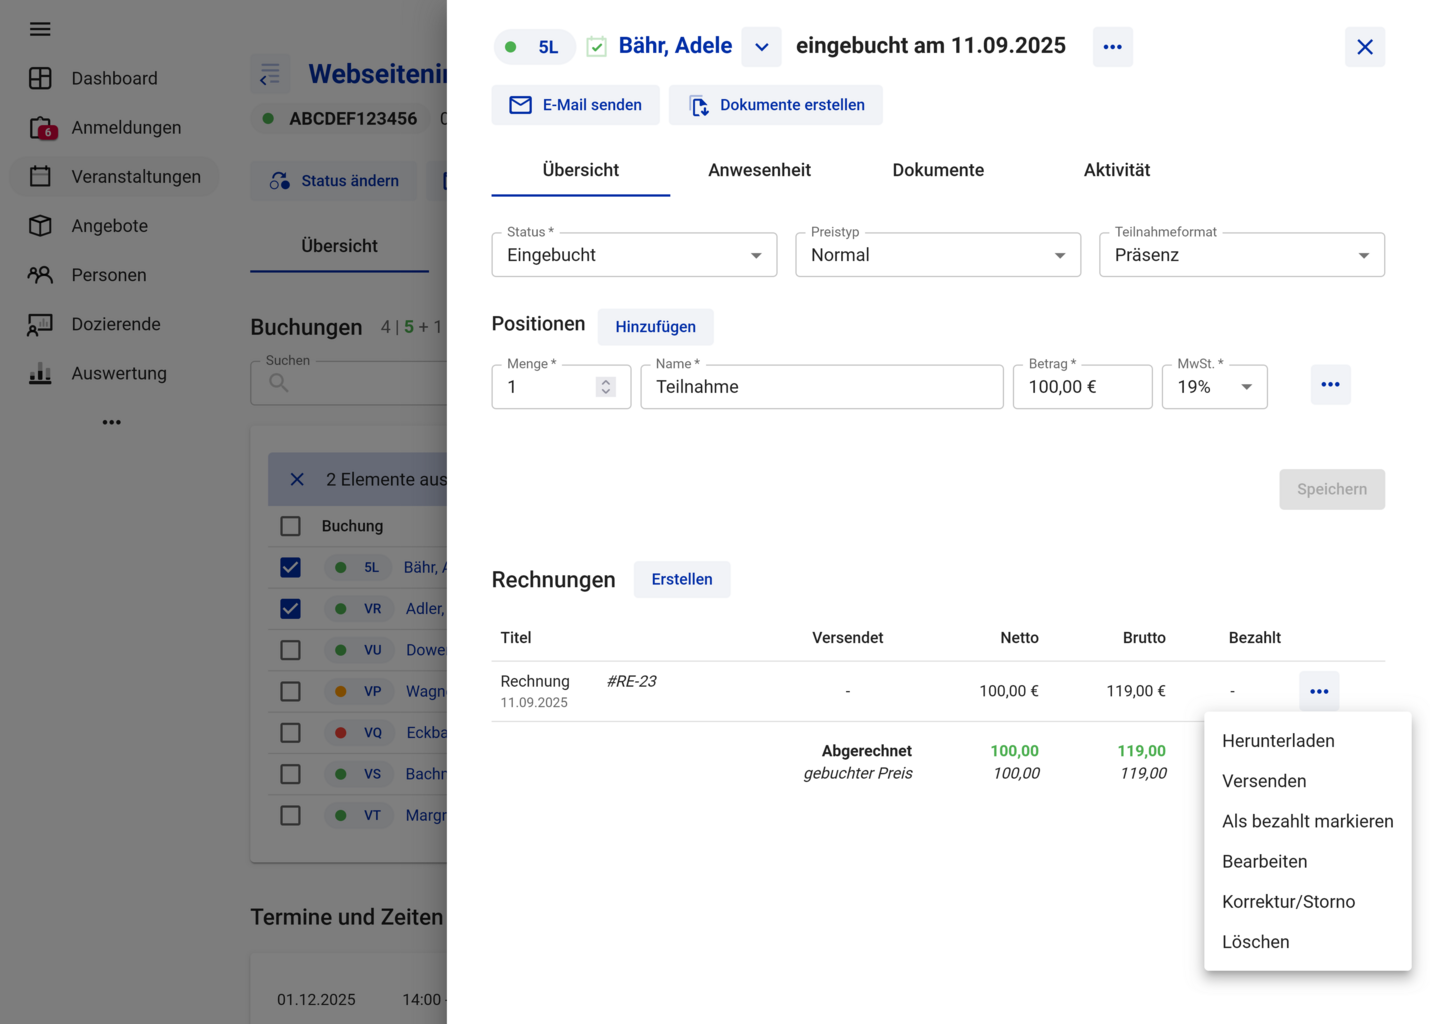This screenshot has width=1430, height=1024.
Task: Open the Teilnahme position options menu
Action: click(1330, 385)
